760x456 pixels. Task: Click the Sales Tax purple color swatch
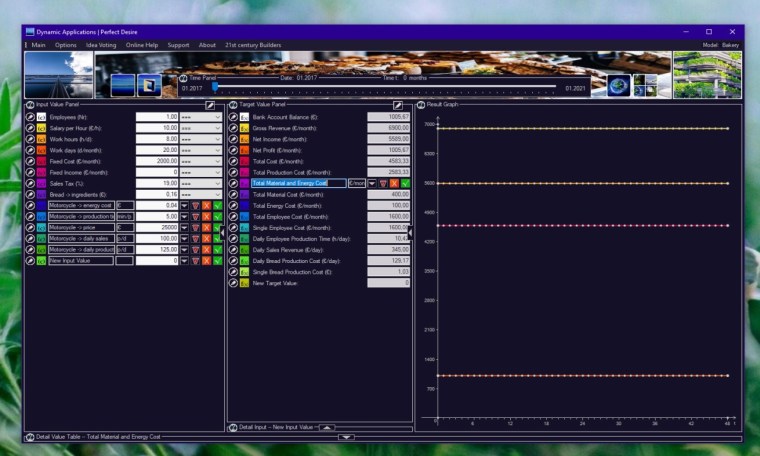tap(42, 183)
